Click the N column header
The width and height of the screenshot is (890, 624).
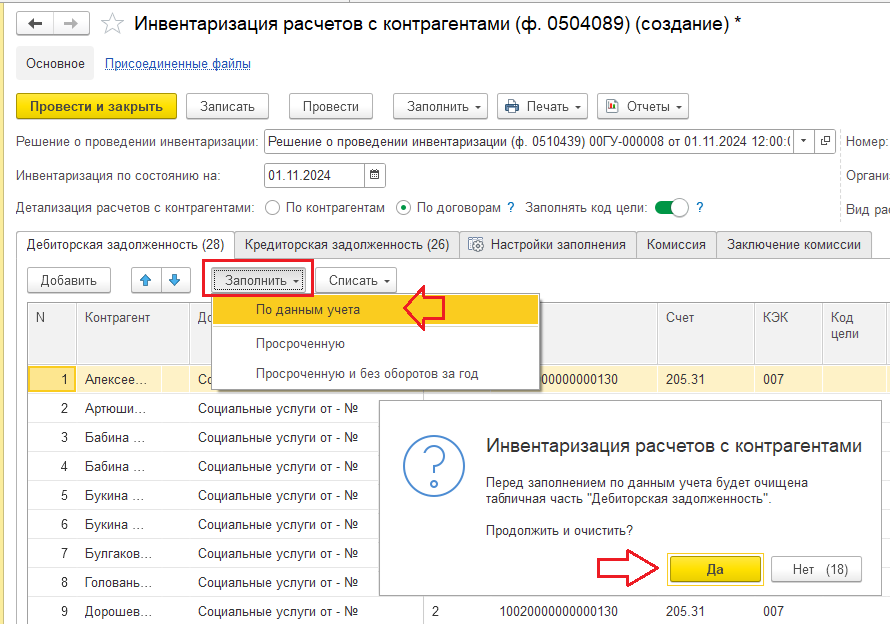[52, 333]
